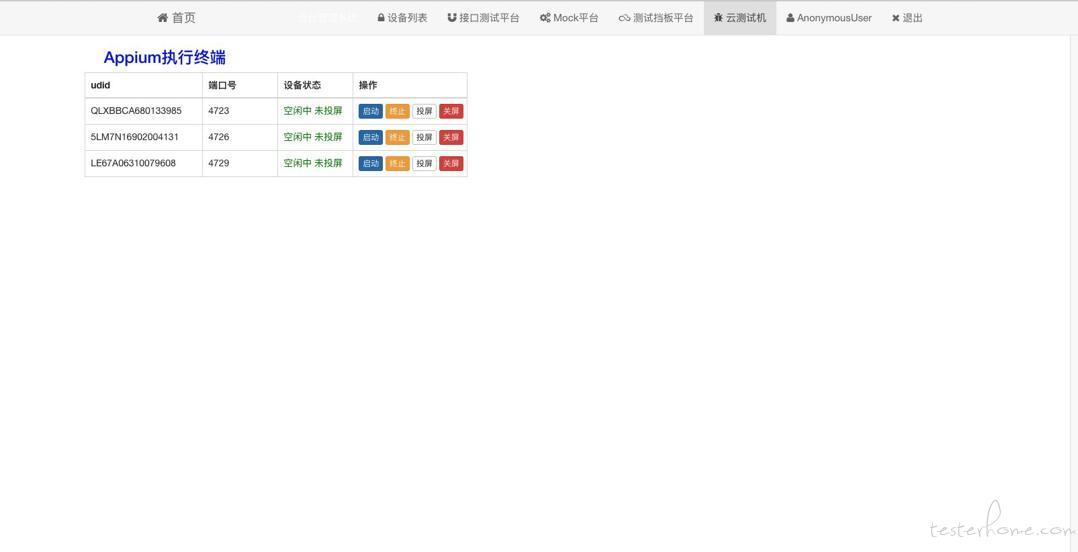Click port number 4726
1078x552 pixels.
[x=219, y=137]
